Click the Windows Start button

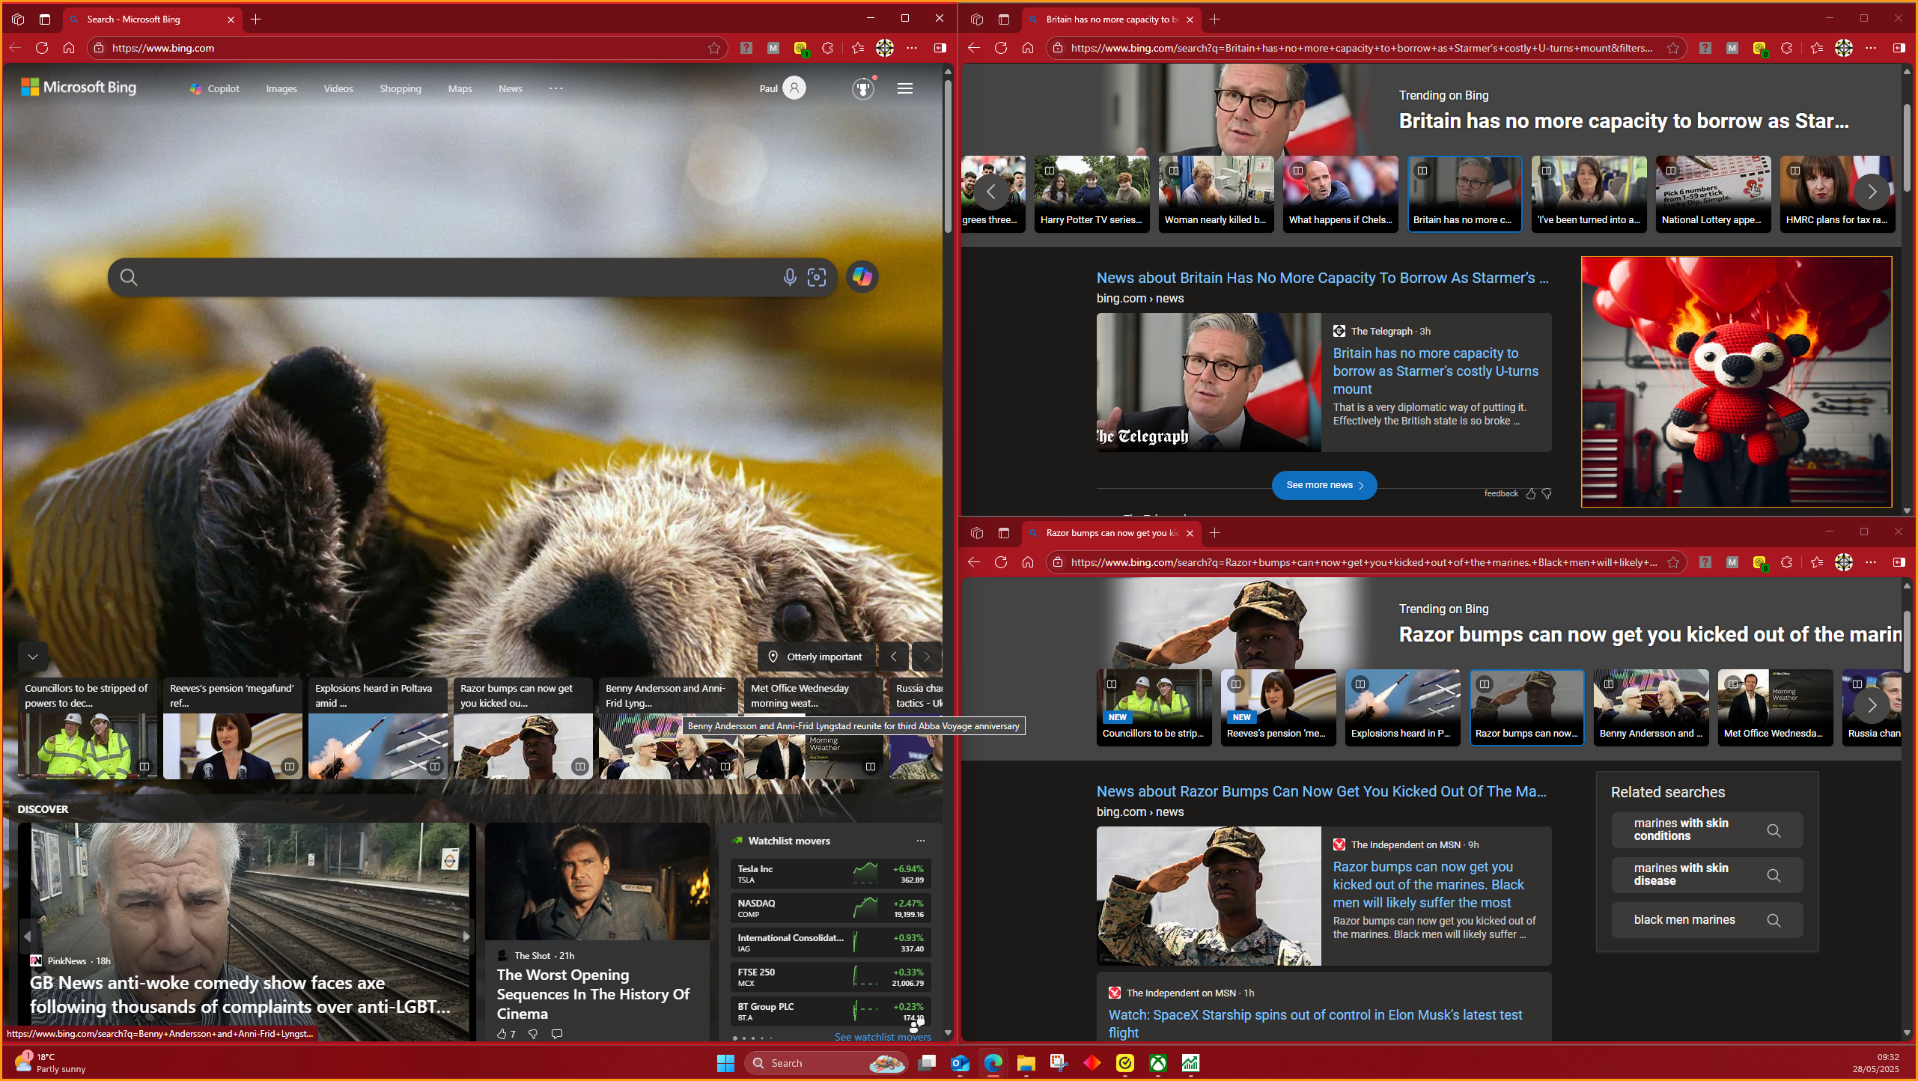(726, 1063)
